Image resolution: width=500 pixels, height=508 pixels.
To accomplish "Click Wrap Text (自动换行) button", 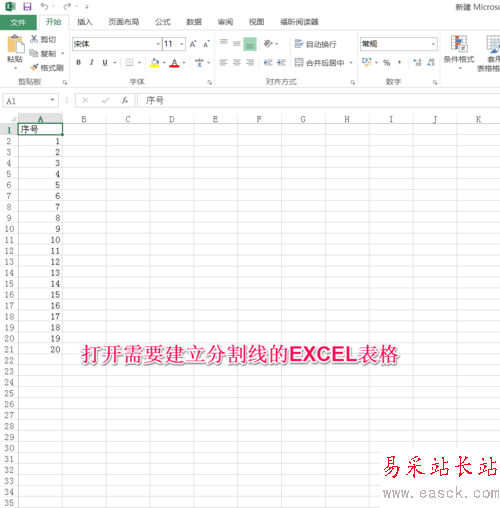I will point(316,44).
